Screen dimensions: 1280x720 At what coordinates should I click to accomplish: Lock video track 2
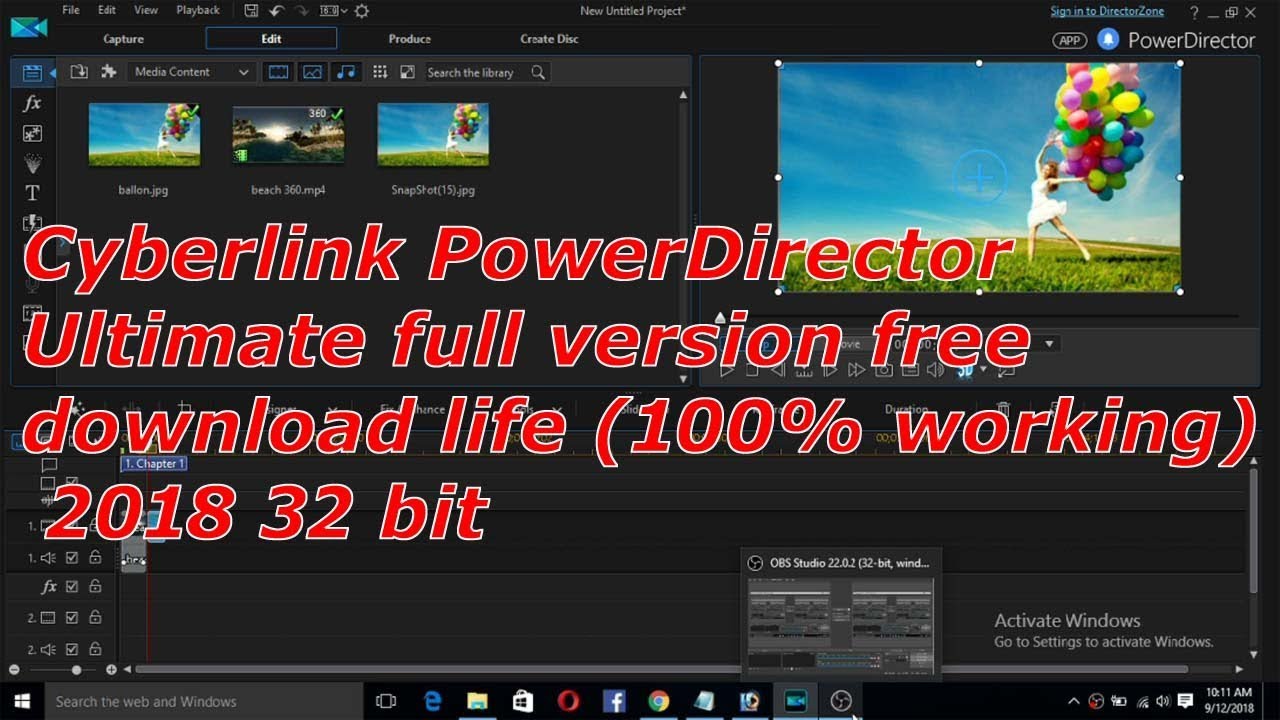[x=95, y=618]
